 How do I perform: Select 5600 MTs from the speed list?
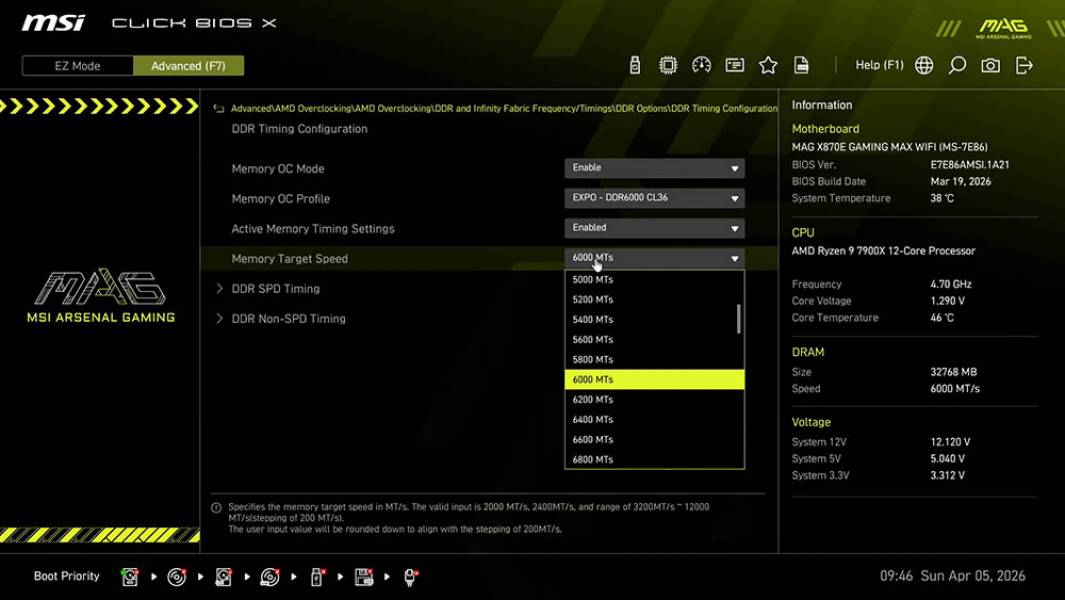591,338
